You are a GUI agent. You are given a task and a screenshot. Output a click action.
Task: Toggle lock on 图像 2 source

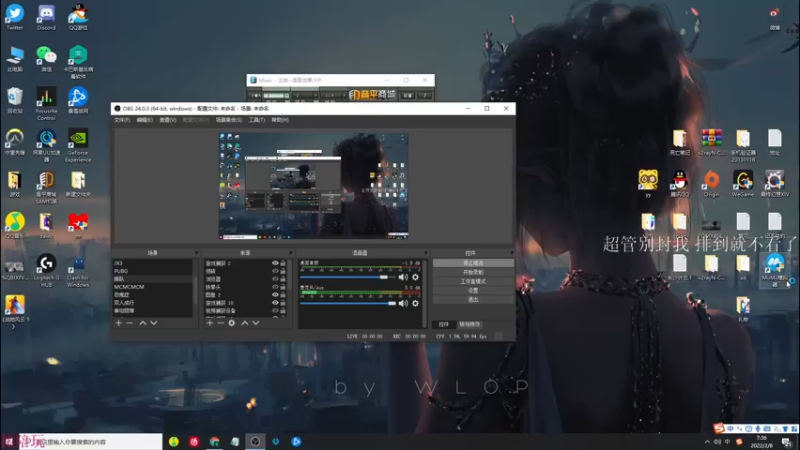(283, 295)
